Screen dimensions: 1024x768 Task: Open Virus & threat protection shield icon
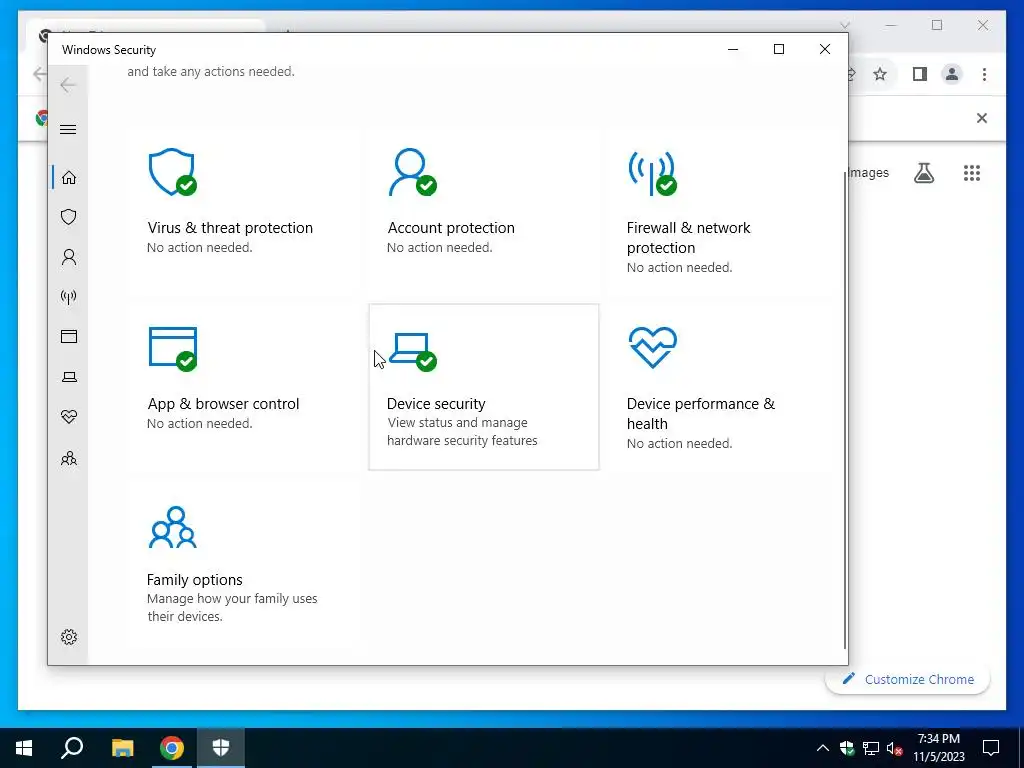[172, 172]
